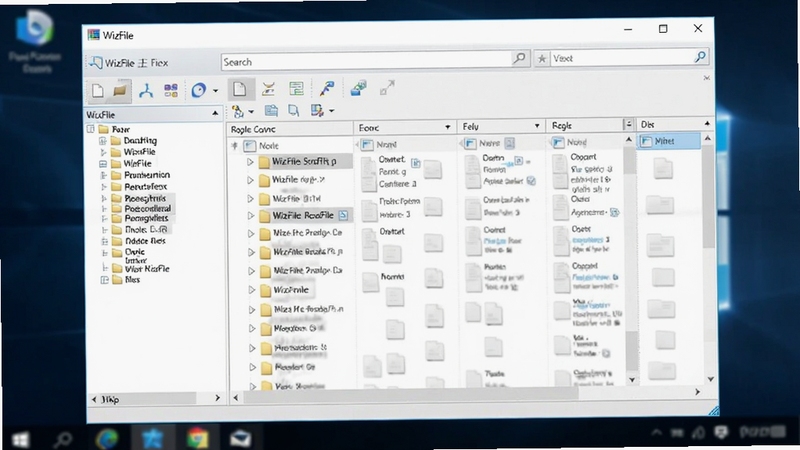Click the new blank document toolbar icon
Viewport: 800px width, 450px height.
tap(97, 91)
